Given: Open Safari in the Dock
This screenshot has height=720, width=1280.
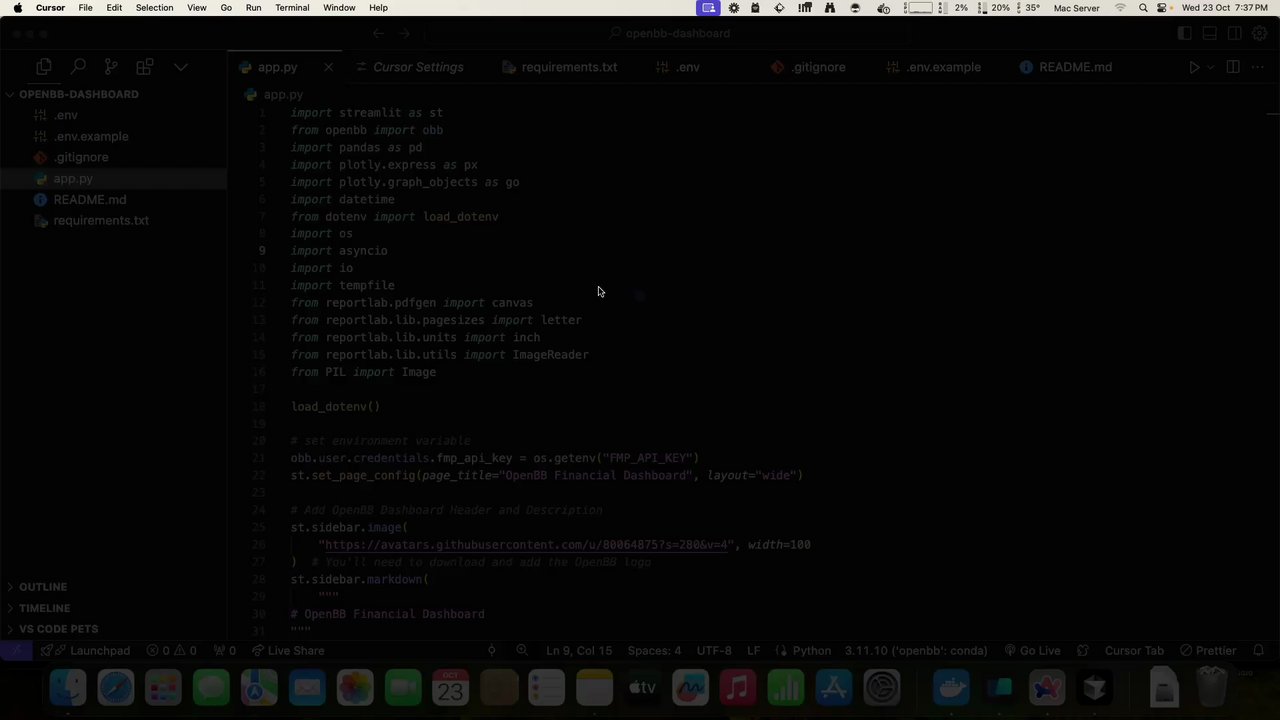Looking at the screenshot, I should point(115,688).
